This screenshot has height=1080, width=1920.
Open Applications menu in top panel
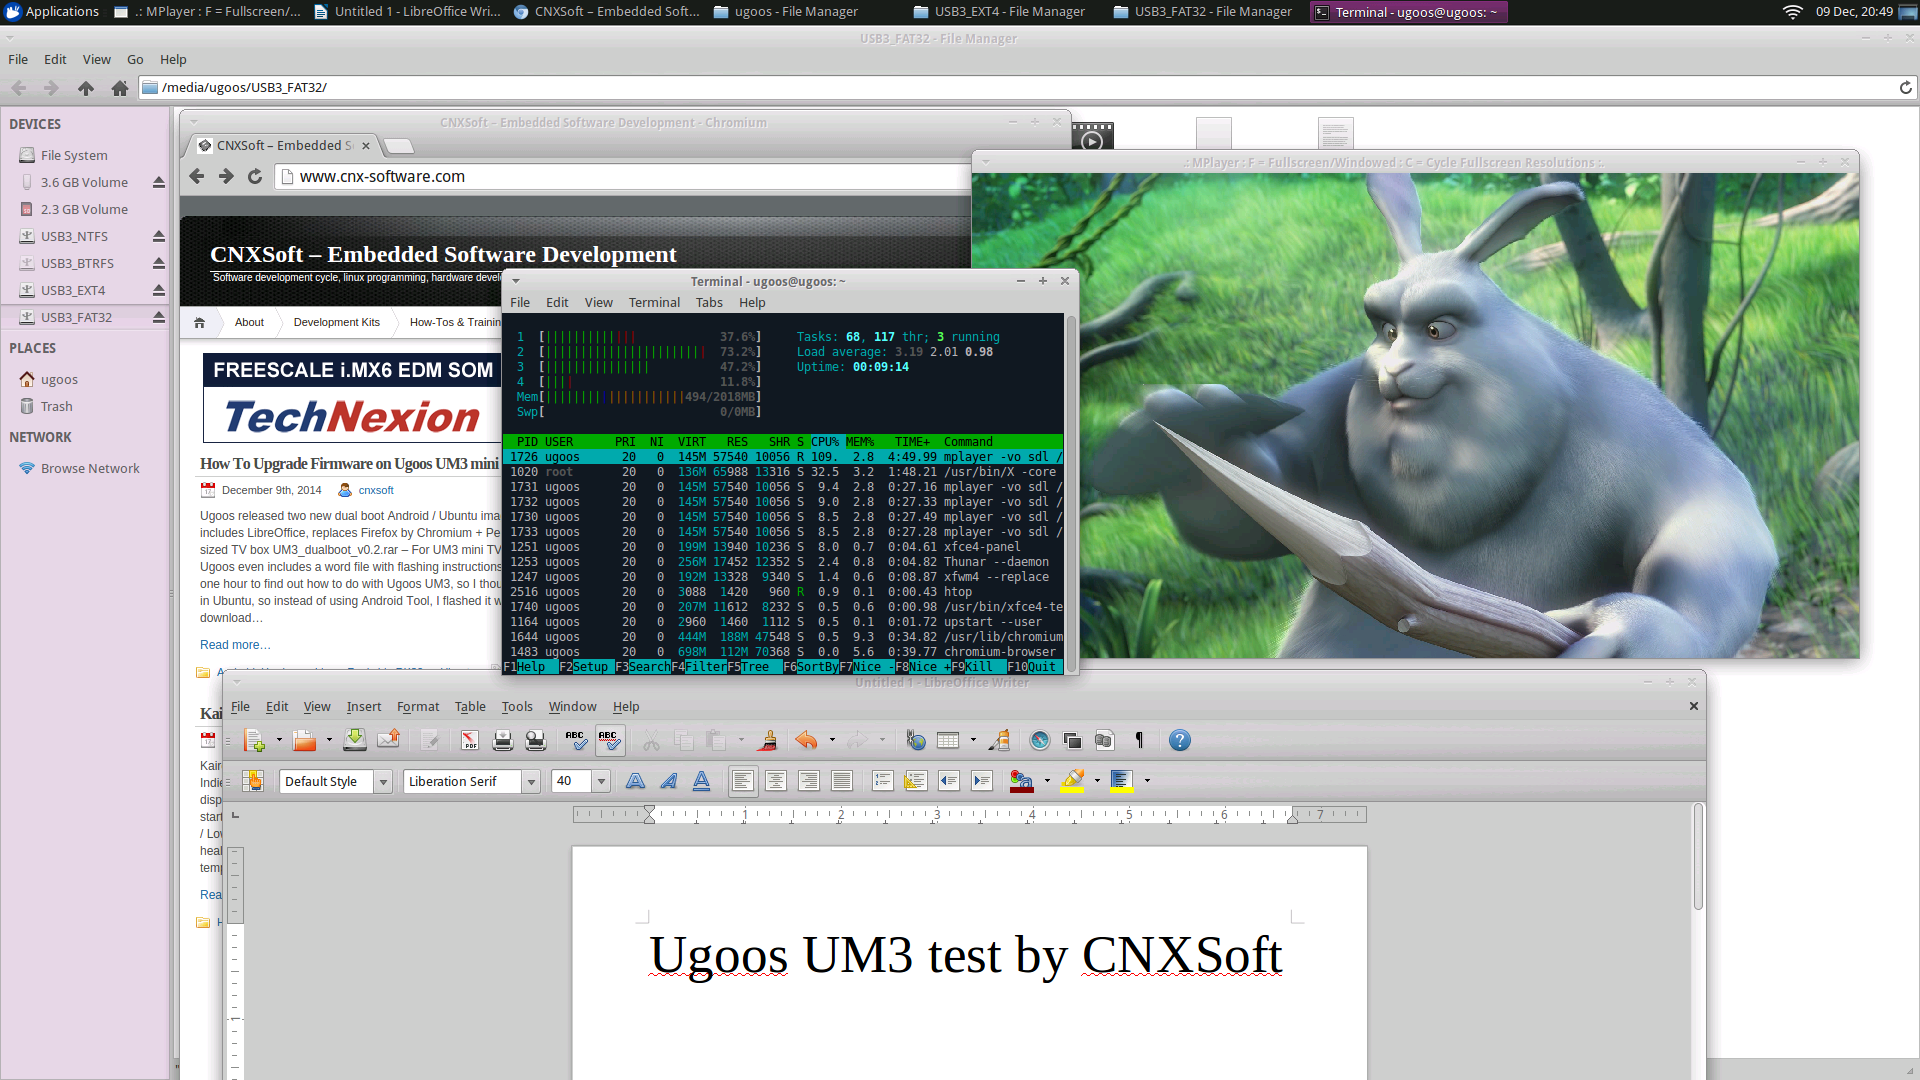click(x=52, y=12)
